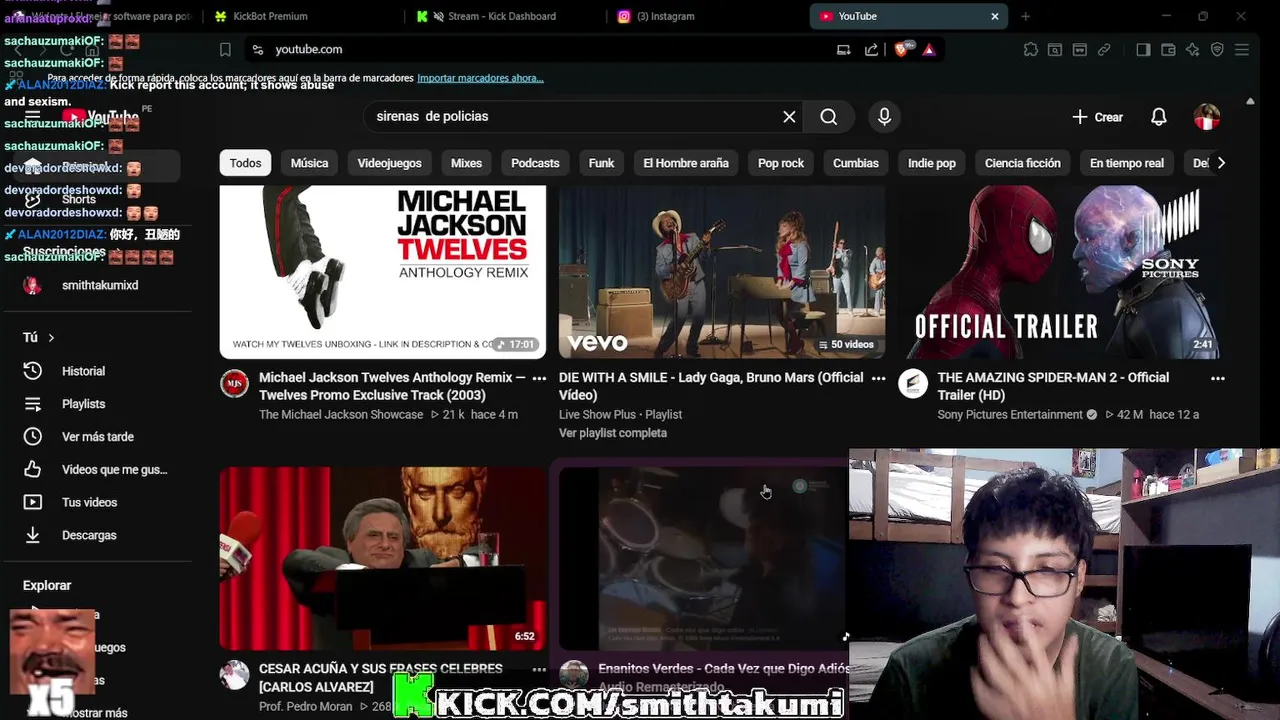
Task: Select the Pop rock filter chip
Action: (781, 163)
